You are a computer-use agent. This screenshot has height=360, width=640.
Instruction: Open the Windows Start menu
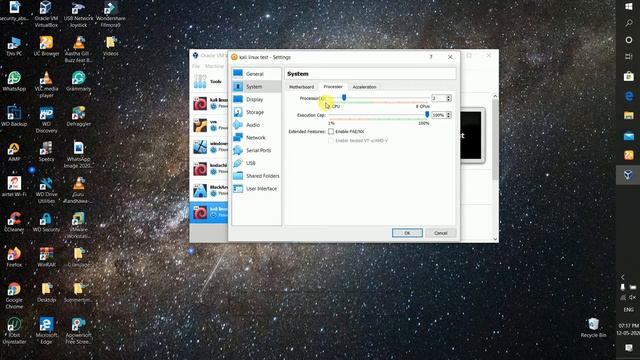pos(629,7)
